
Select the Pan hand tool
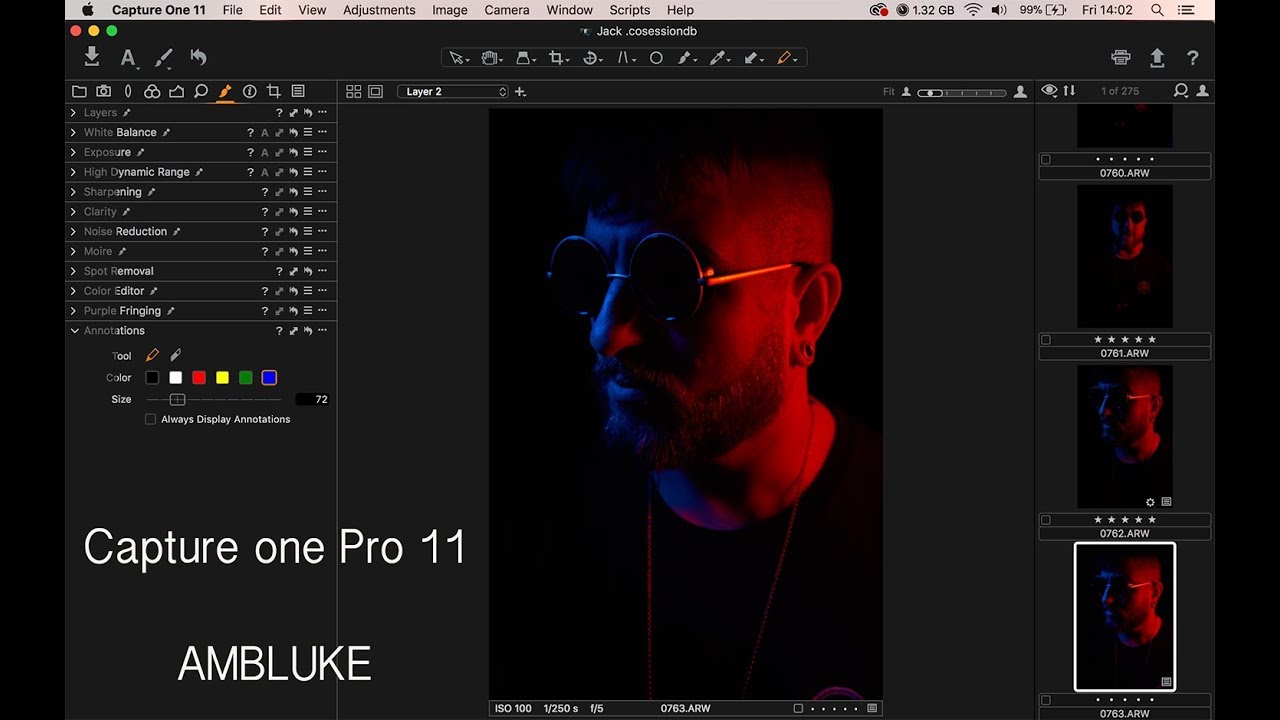tap(490, 58)
